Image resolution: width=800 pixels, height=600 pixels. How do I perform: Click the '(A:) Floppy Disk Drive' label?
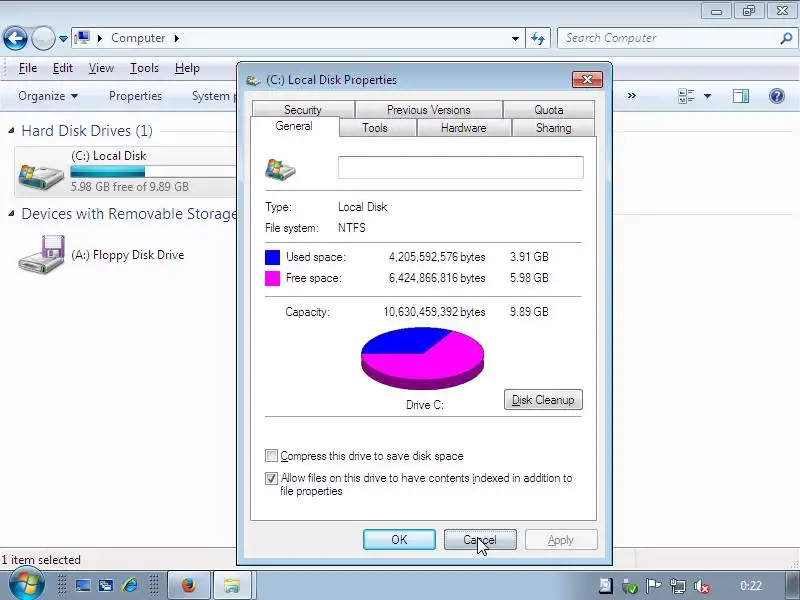click(128, 255)
